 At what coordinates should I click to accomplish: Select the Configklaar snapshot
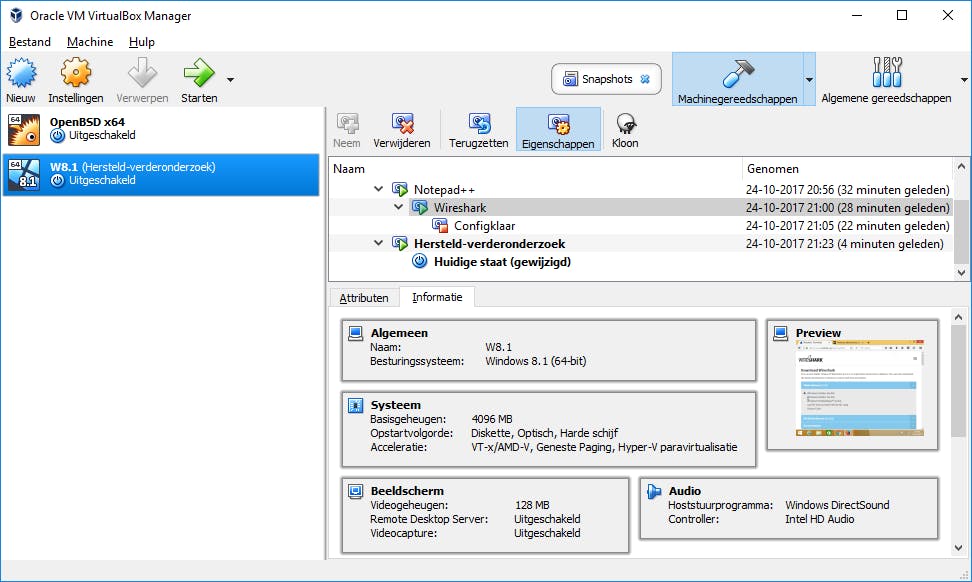pos(641,226)
